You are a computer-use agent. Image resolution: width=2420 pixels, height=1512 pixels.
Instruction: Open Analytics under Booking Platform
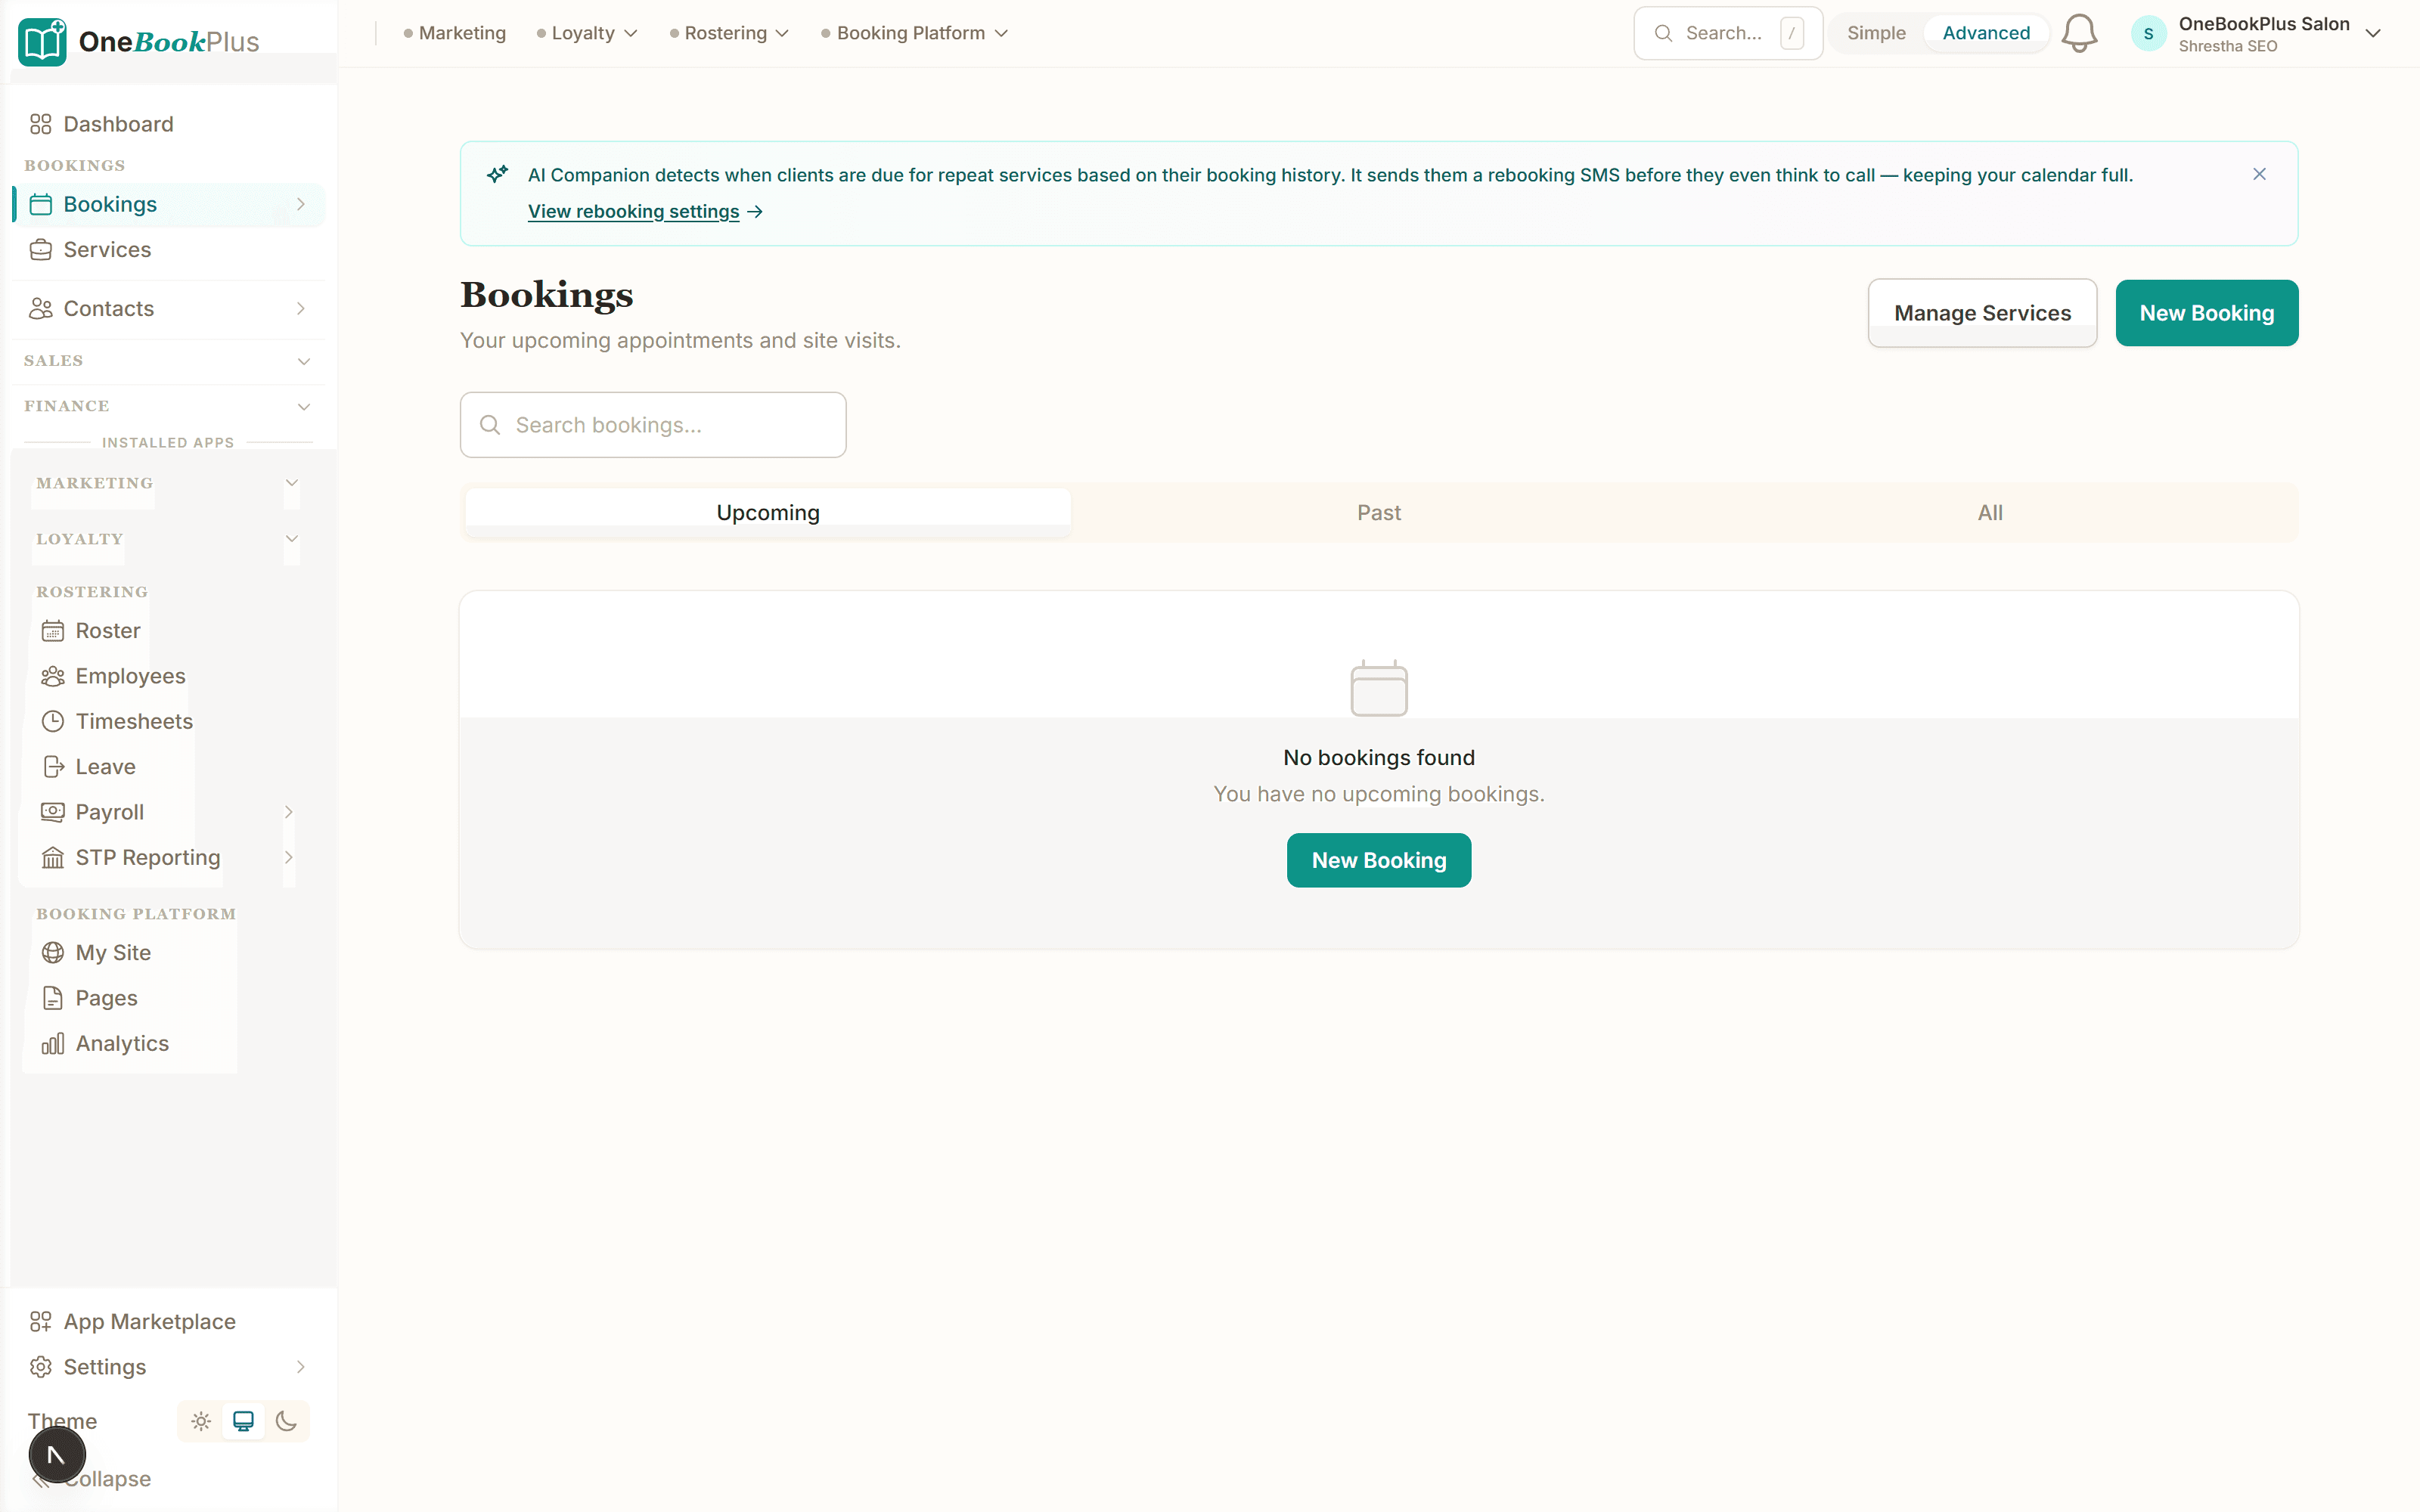(121, 1043)
